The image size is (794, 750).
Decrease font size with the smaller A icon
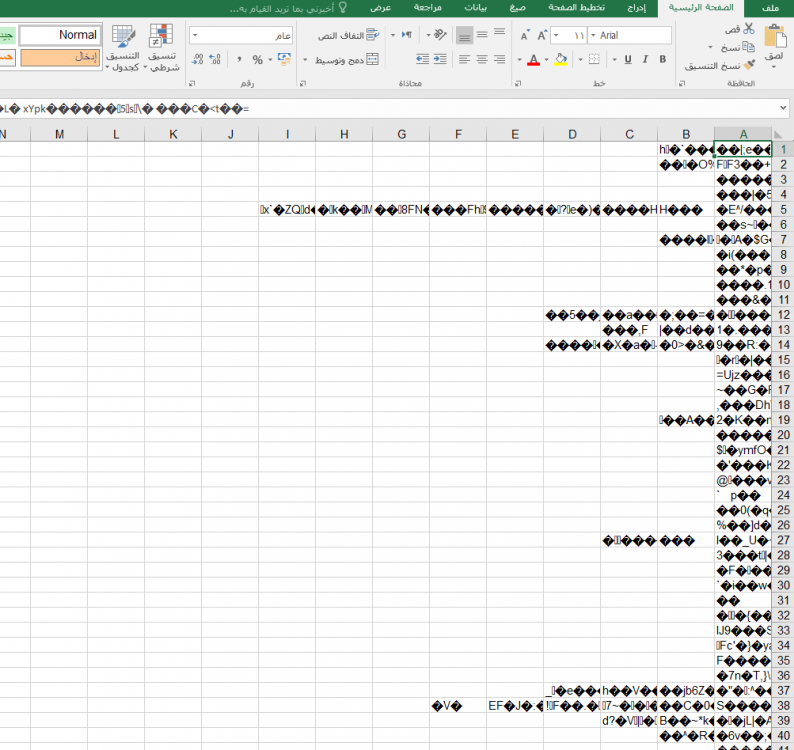coord(524,36)
